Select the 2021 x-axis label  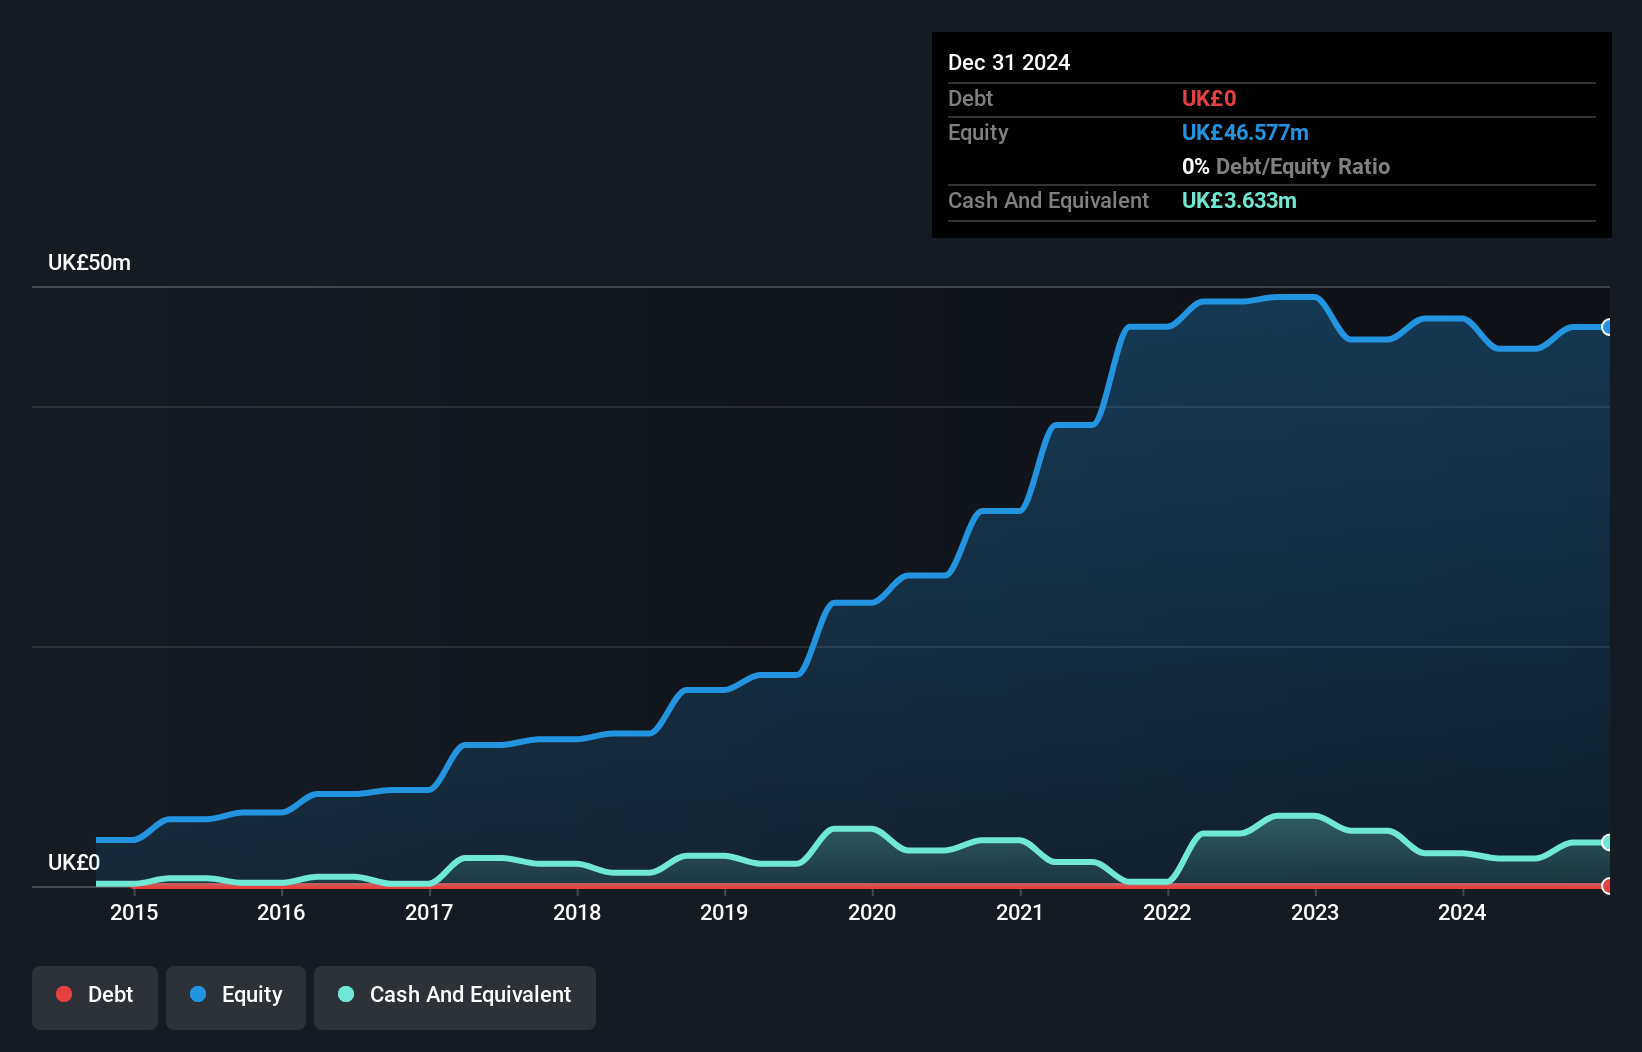click(x=1020, y=912)
